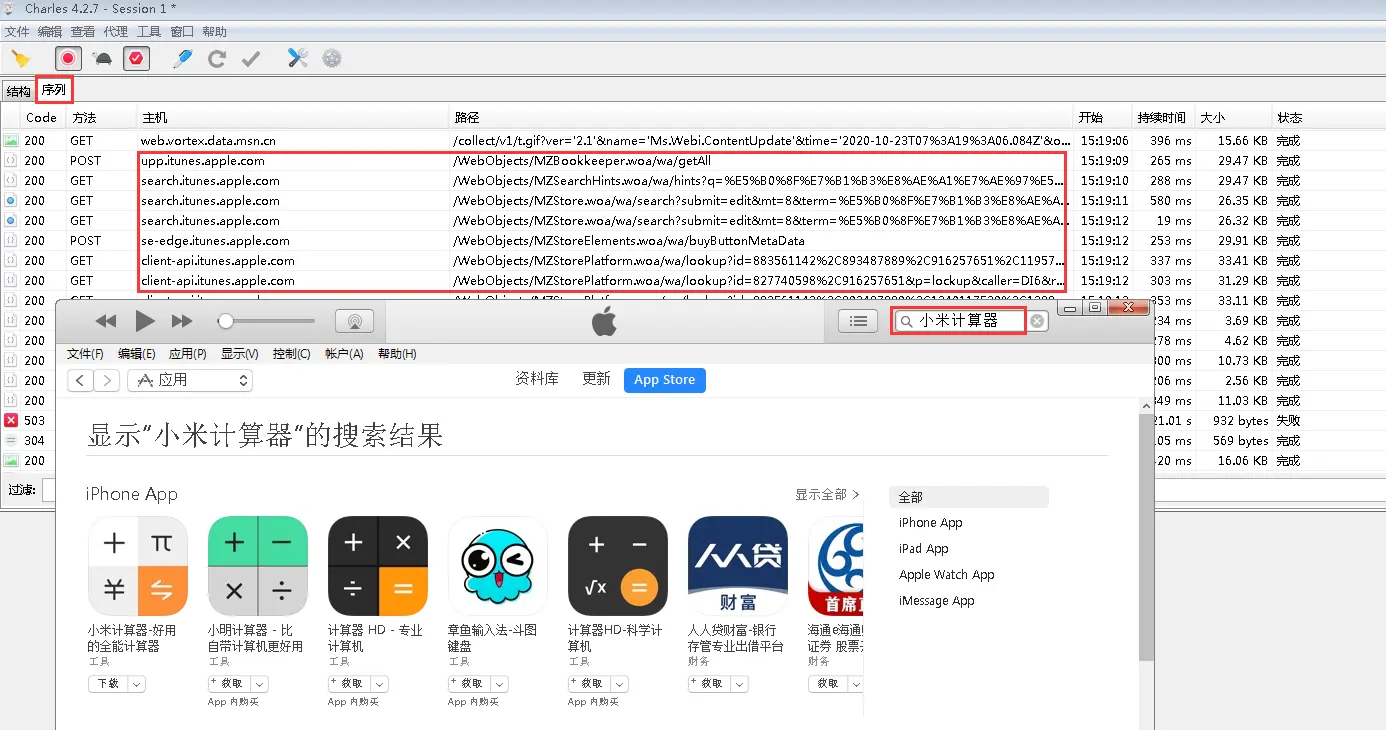
Task: Click the AirPlay icon button in iTunes
Action: 354,321
